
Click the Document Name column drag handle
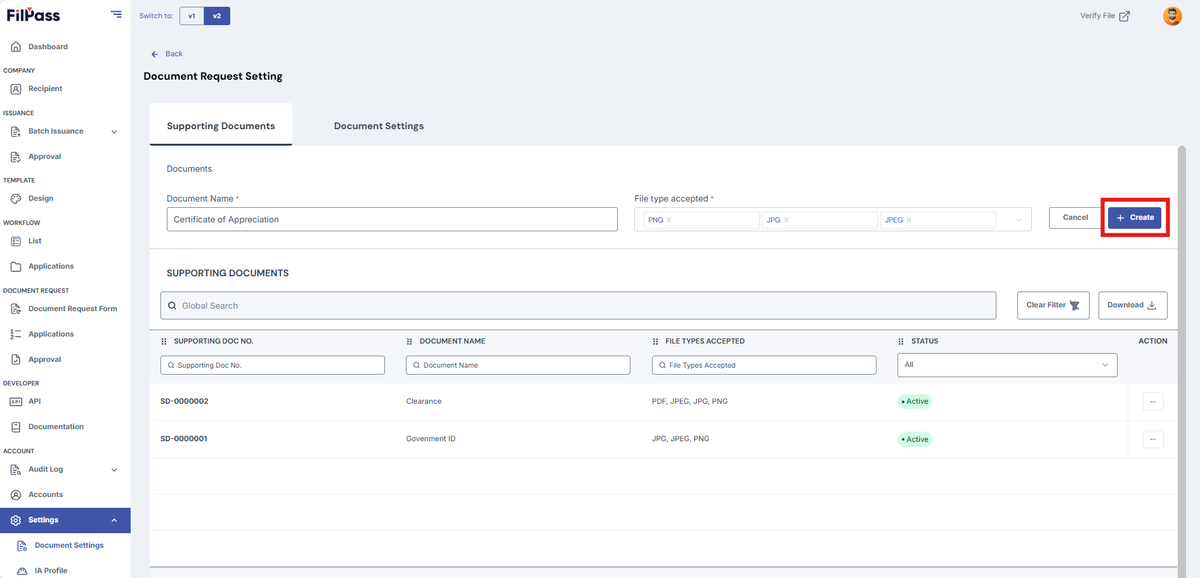pos(410,342)
